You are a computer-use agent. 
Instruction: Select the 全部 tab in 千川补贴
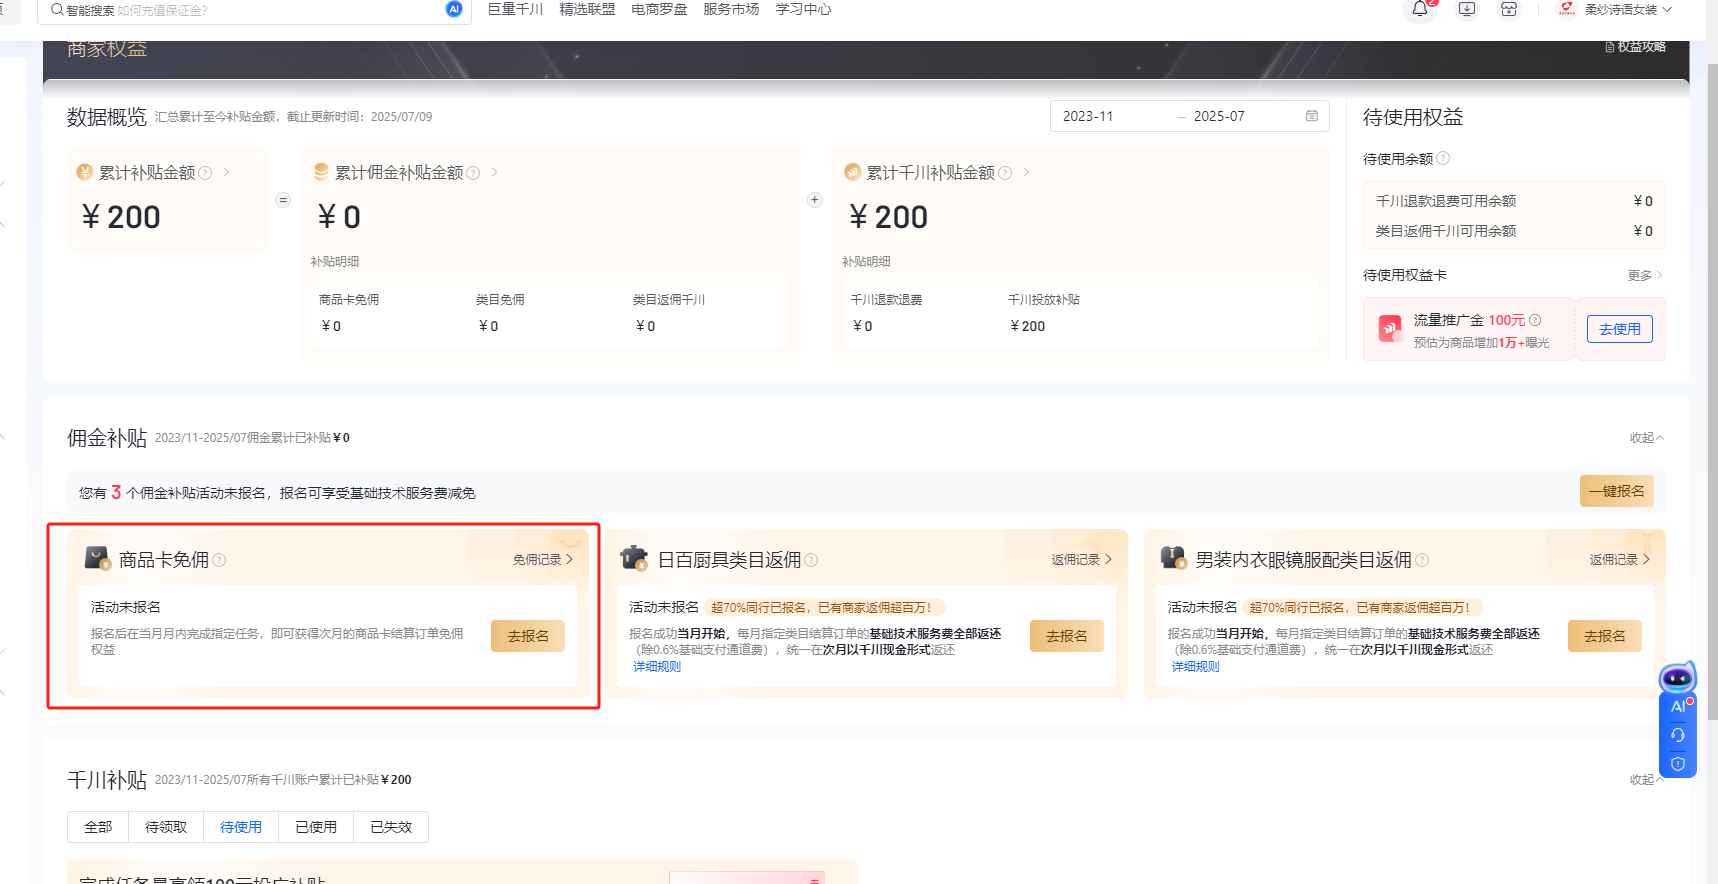[98, 827]
